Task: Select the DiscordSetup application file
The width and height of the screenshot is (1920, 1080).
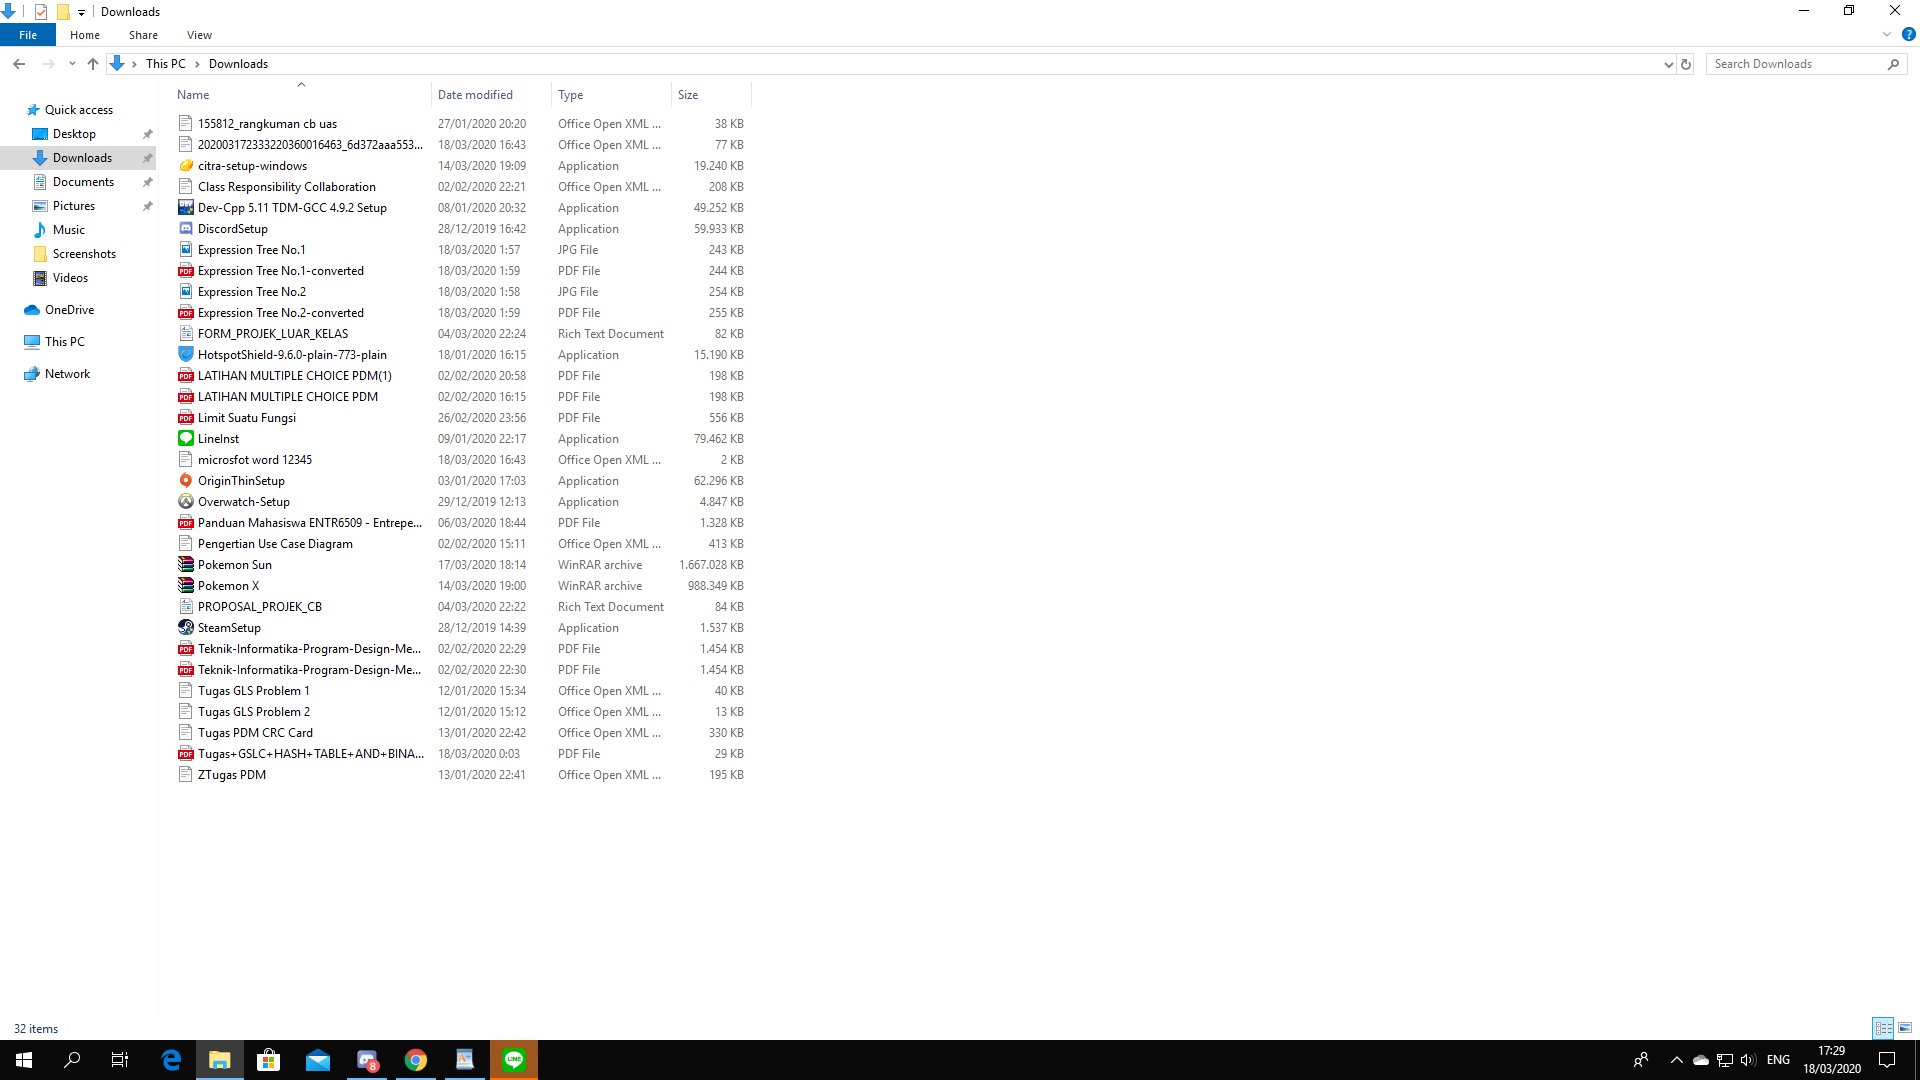Action: tap(232, 229)
